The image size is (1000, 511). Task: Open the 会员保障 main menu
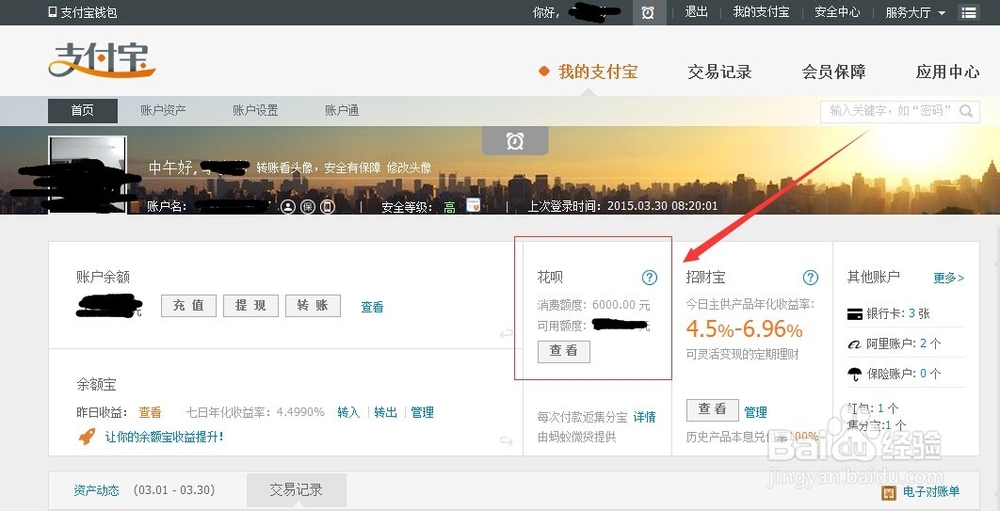click(x=834, y=71)
